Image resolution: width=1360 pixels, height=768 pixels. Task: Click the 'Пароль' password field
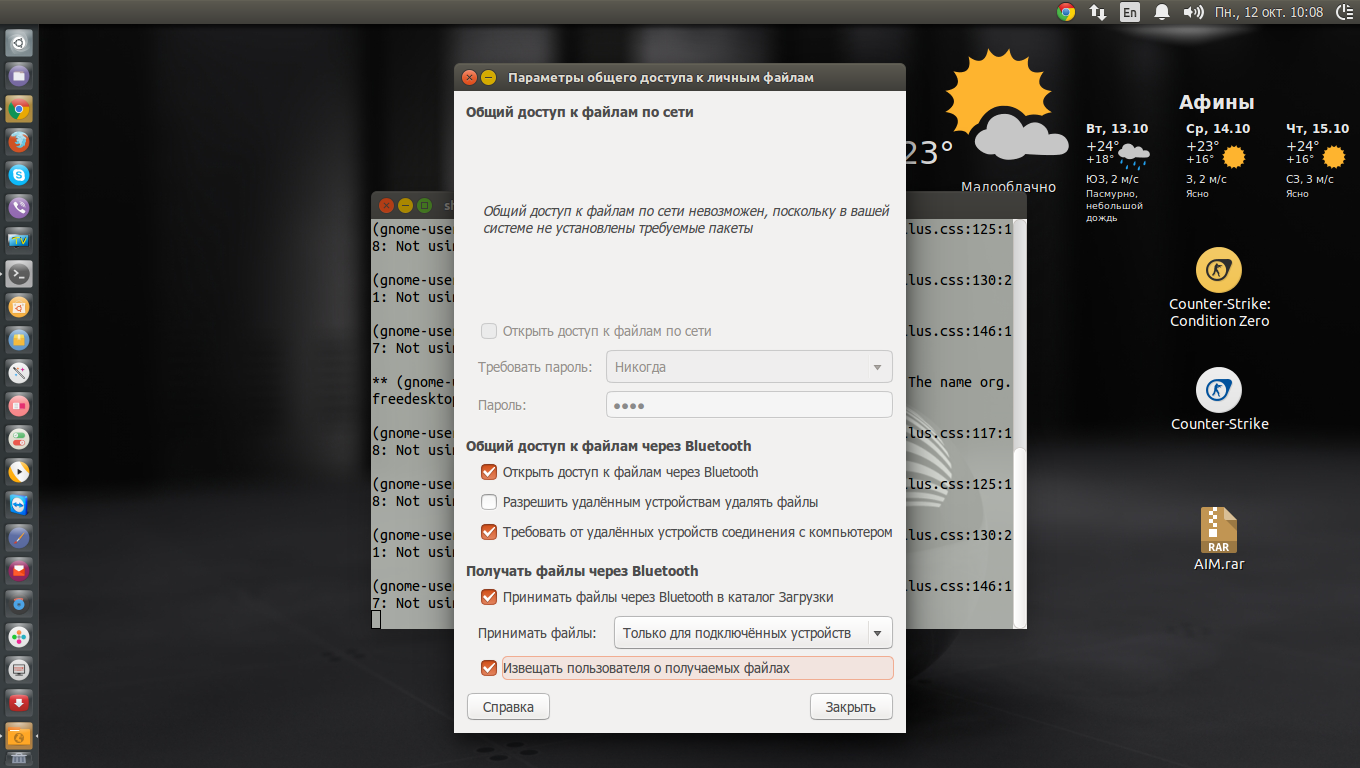pos(749,405)
